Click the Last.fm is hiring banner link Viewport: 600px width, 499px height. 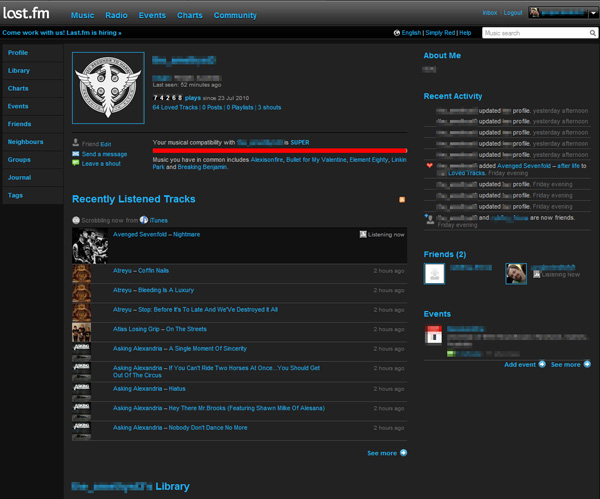(x=62, y=33)
